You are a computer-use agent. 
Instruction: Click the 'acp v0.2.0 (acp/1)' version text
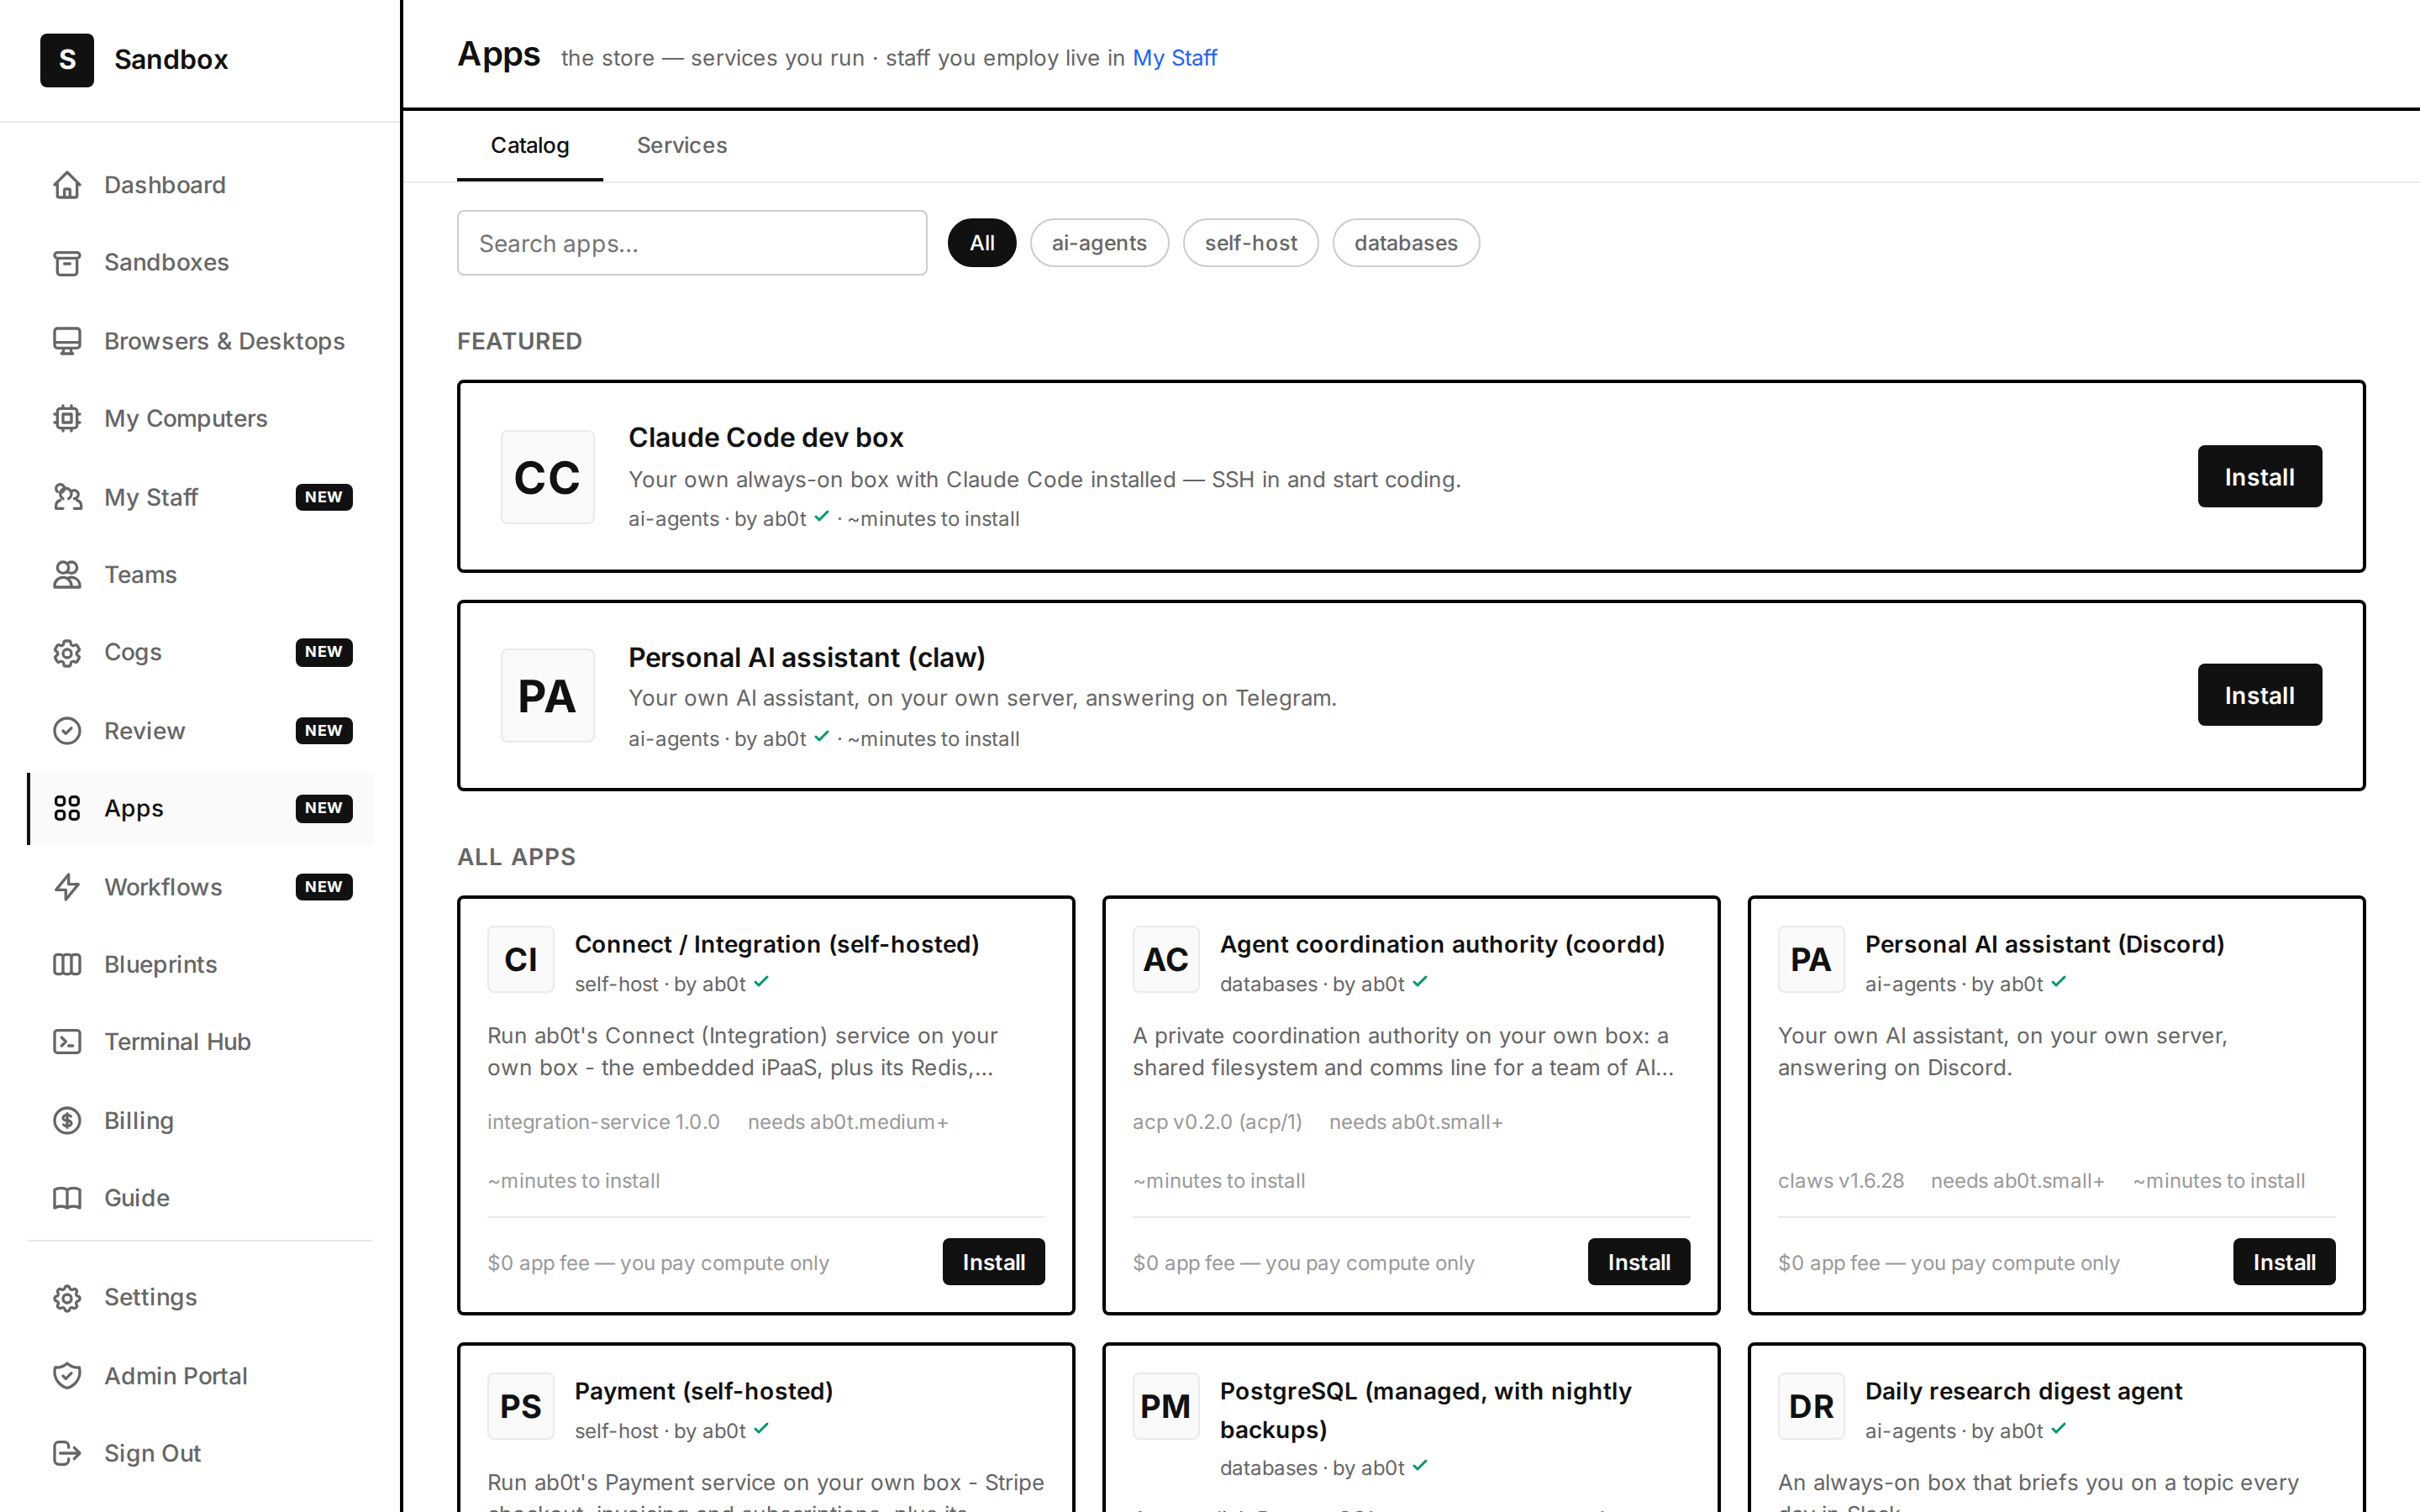coord(1217,1122)
